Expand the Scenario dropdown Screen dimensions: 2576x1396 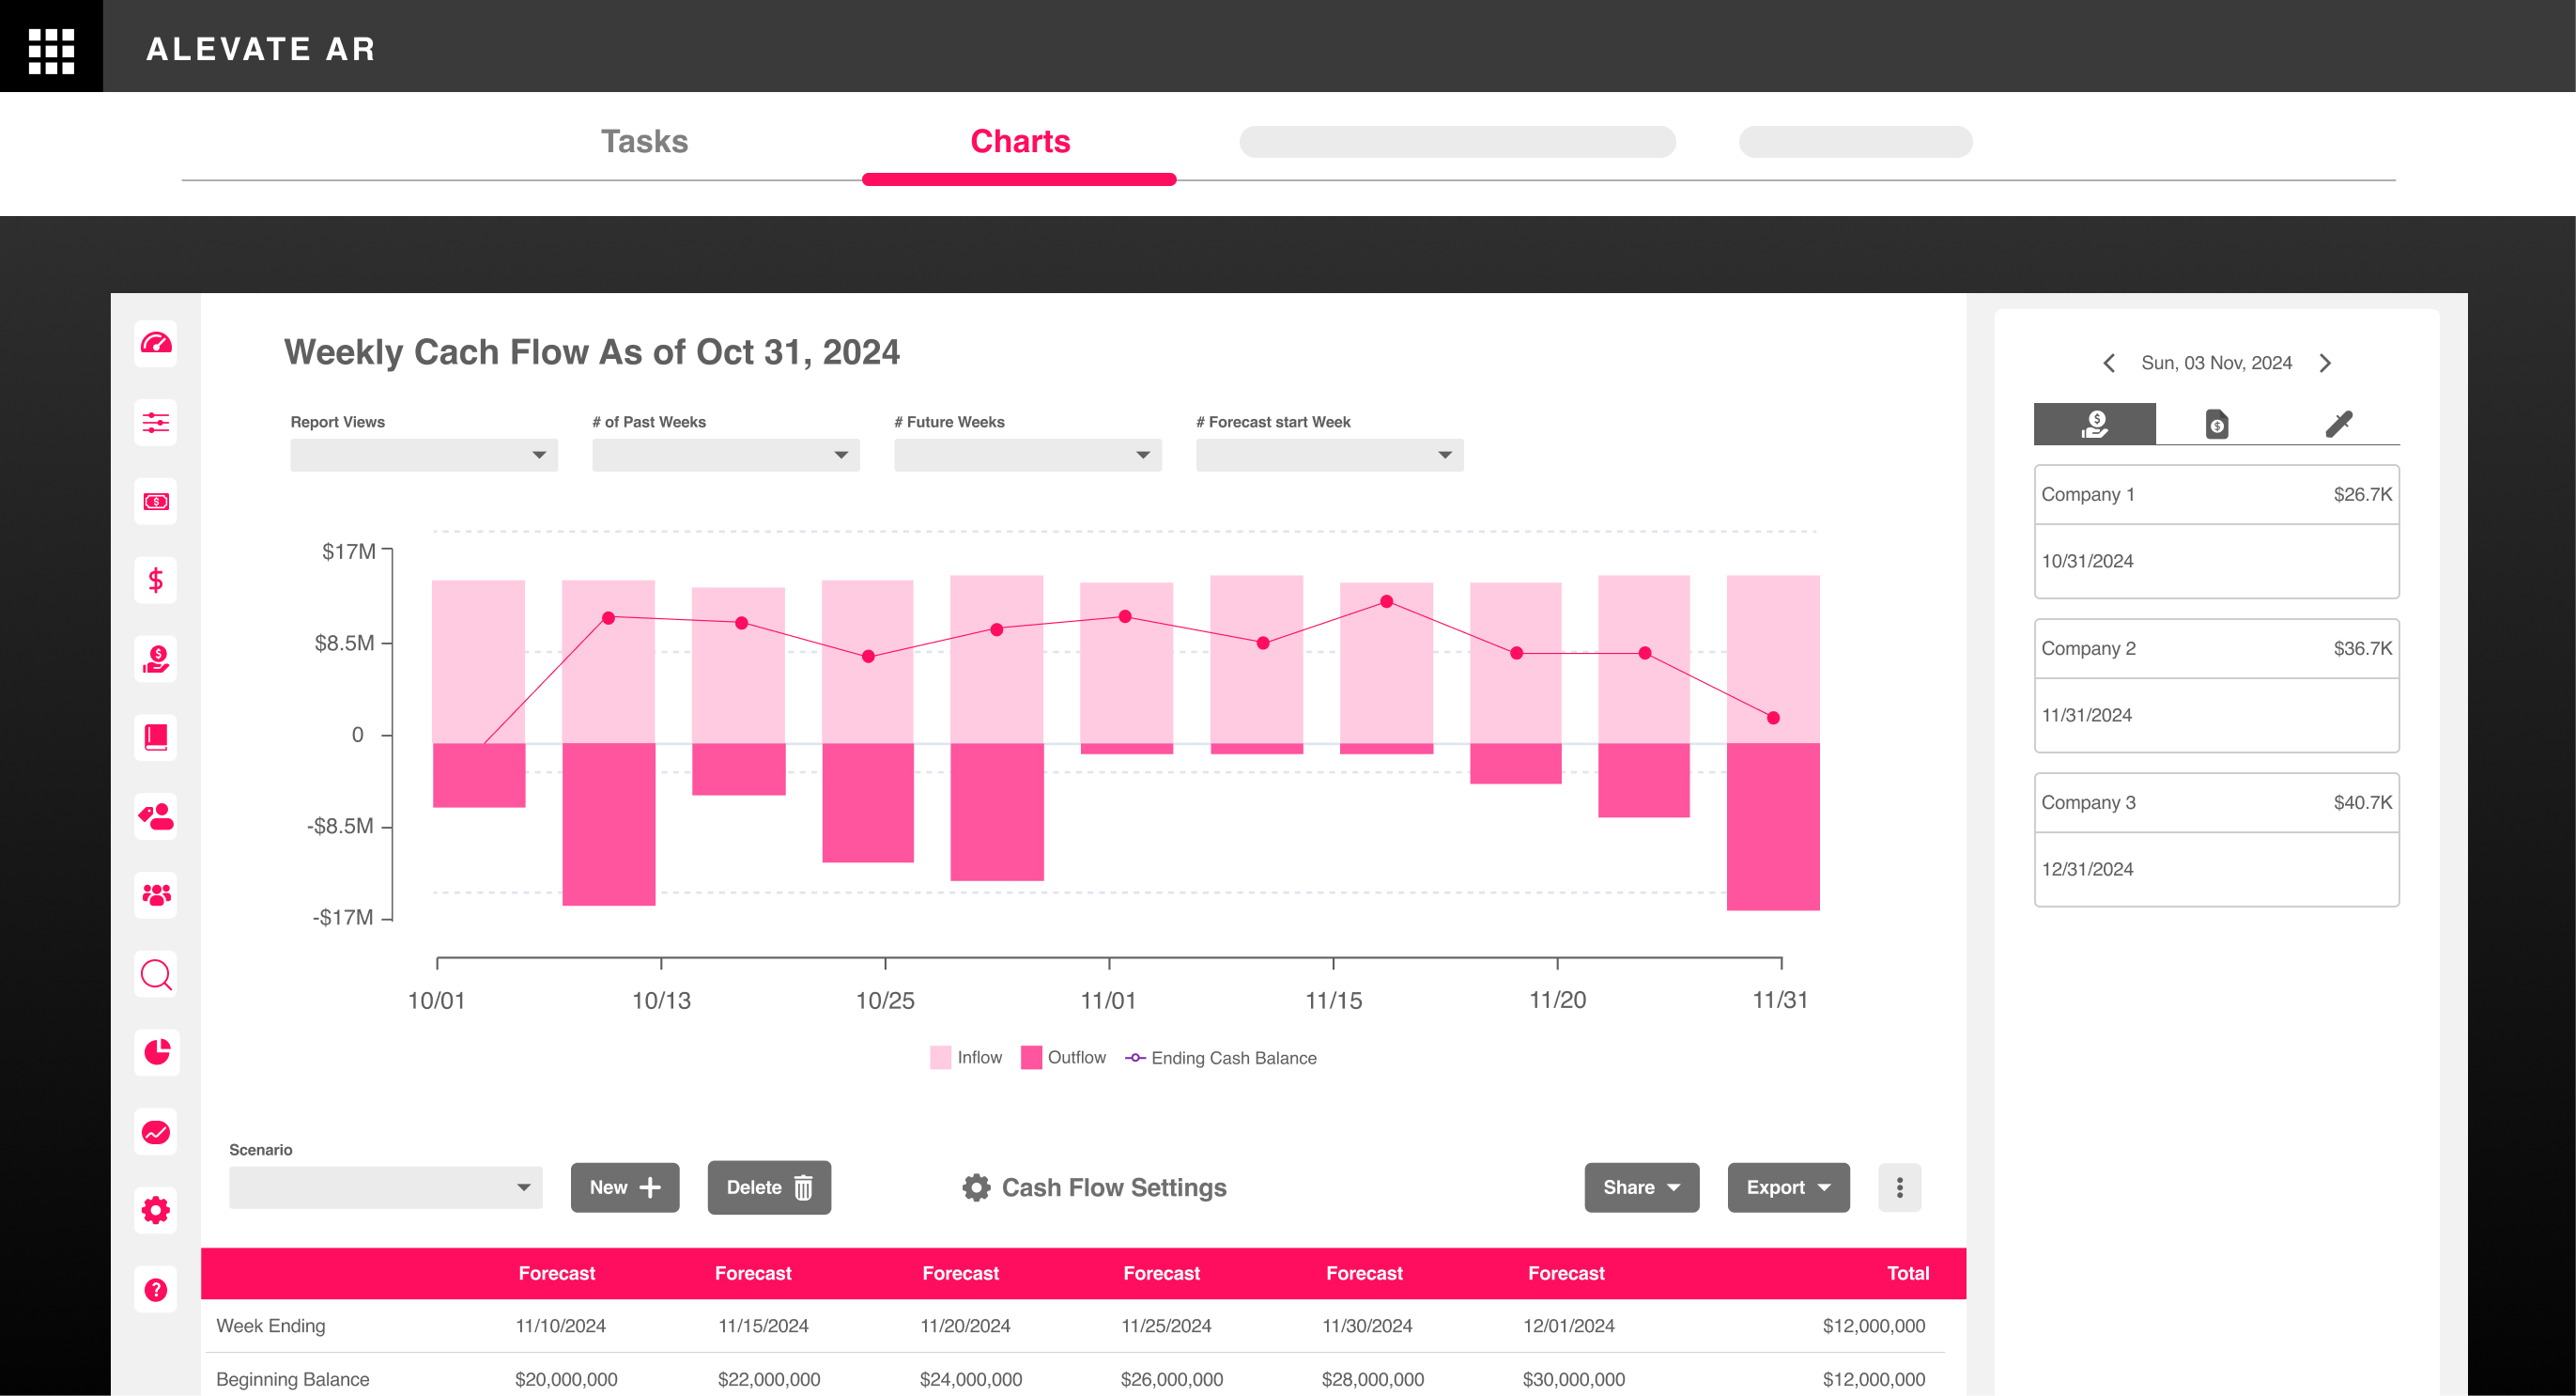(385, 1187)
